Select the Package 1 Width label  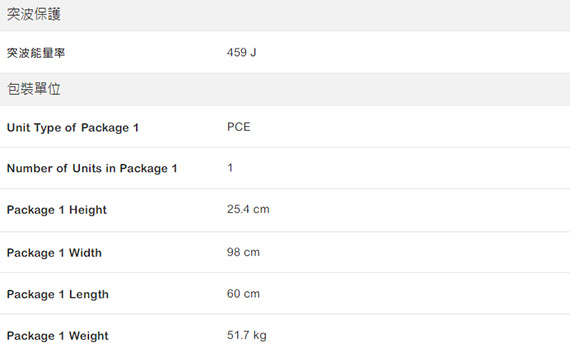pos(54,253)
